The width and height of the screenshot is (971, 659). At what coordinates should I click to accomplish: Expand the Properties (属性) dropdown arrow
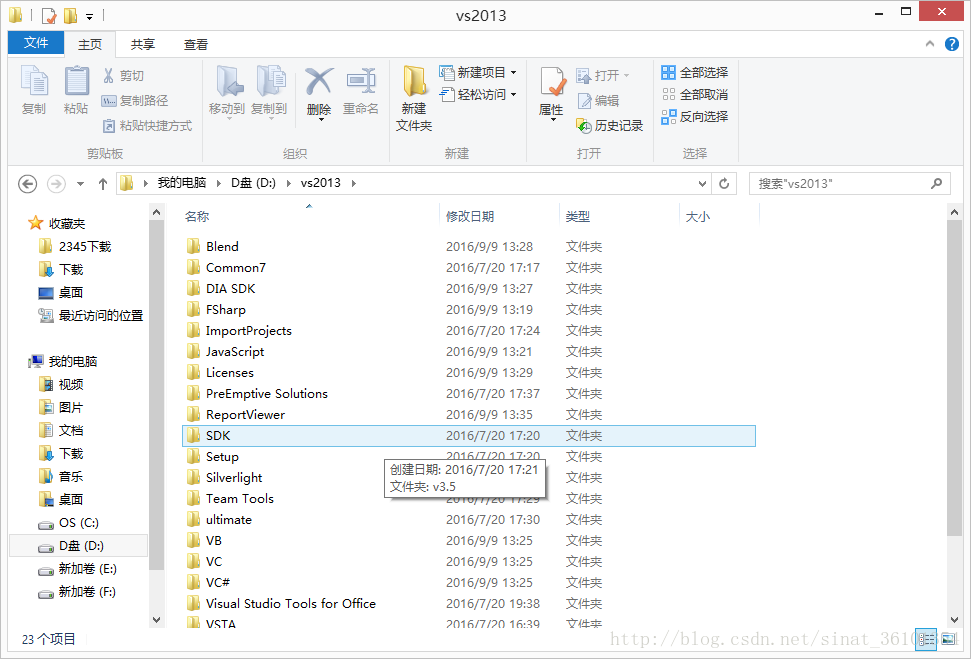[552, 120]
